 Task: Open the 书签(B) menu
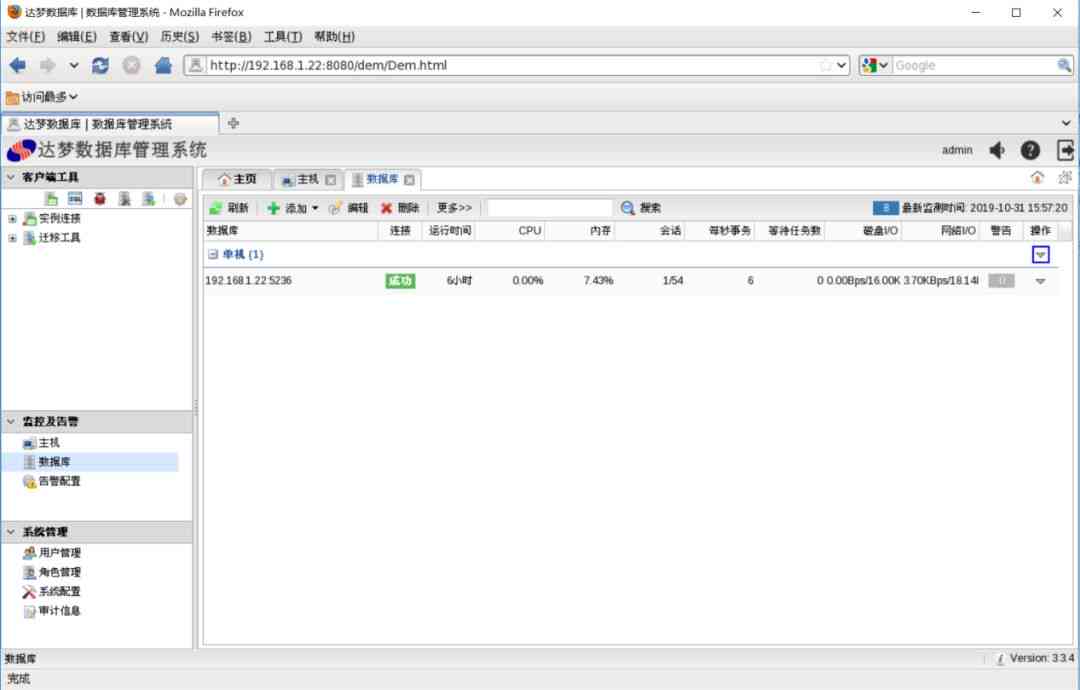pyautogui.click(x=231, y=36)
